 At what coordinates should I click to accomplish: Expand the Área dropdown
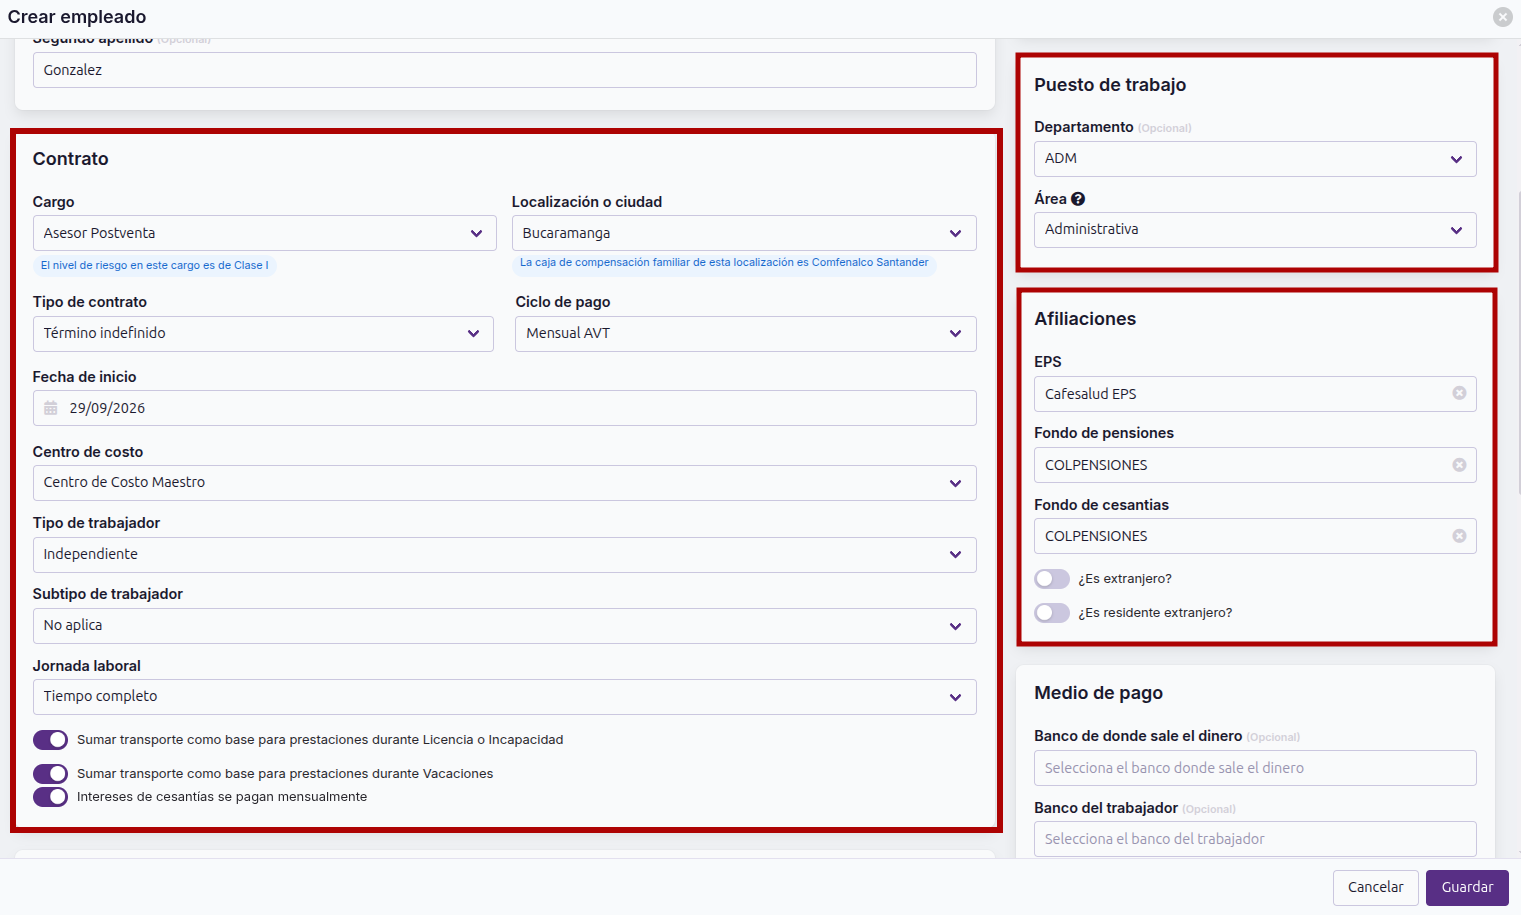[x=1255, y=230]
